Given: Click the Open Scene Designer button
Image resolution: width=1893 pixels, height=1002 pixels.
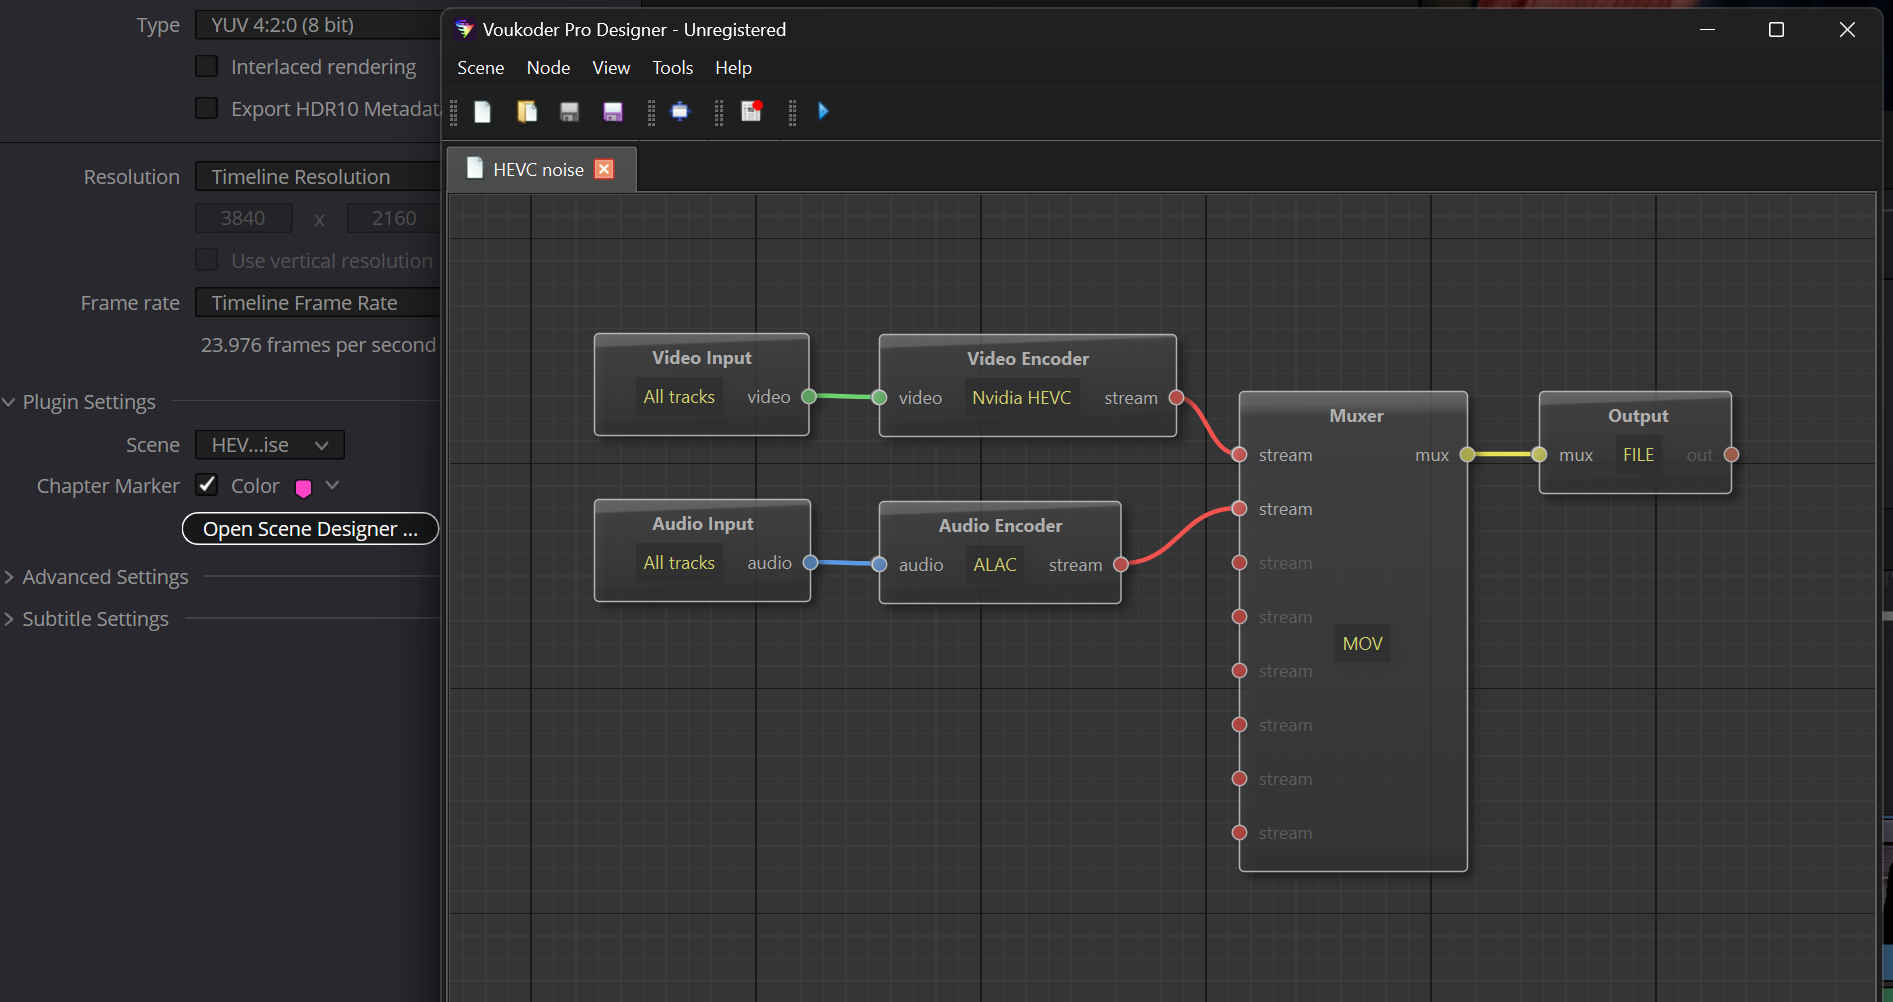Looking at the screenshot, I should pos(310,529).
